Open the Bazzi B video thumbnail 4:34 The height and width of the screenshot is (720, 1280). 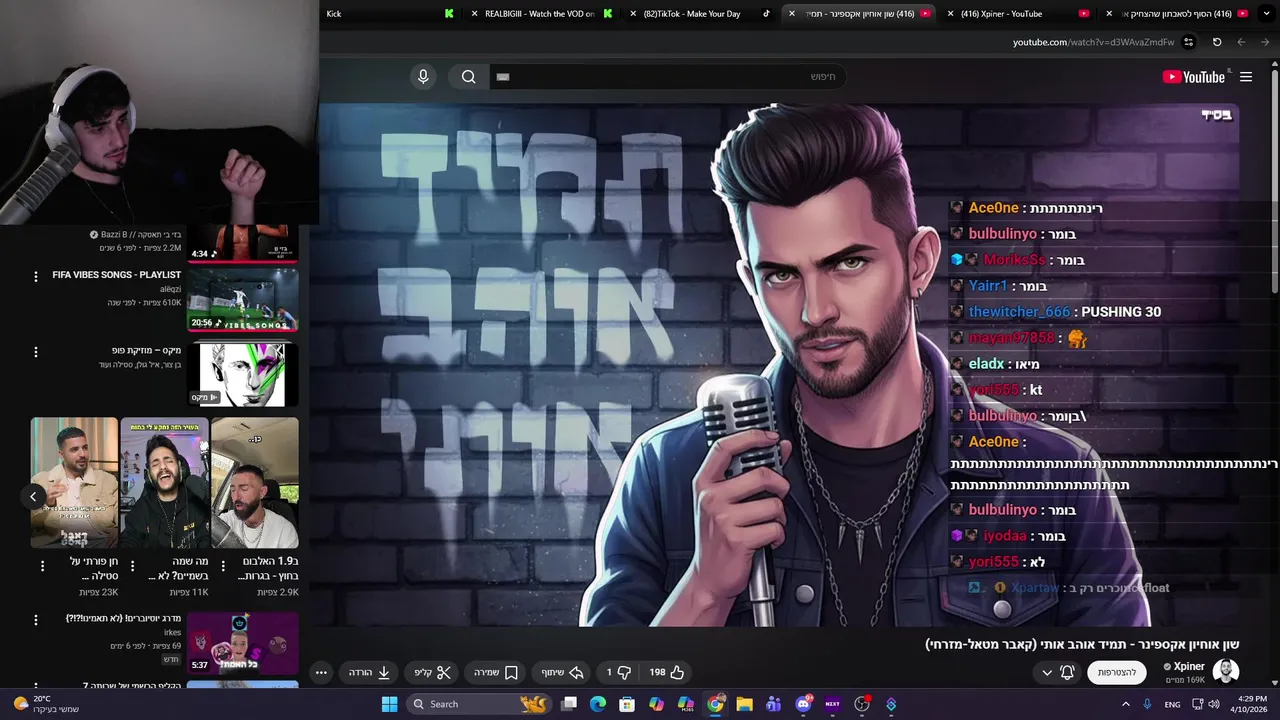(243, 243)
